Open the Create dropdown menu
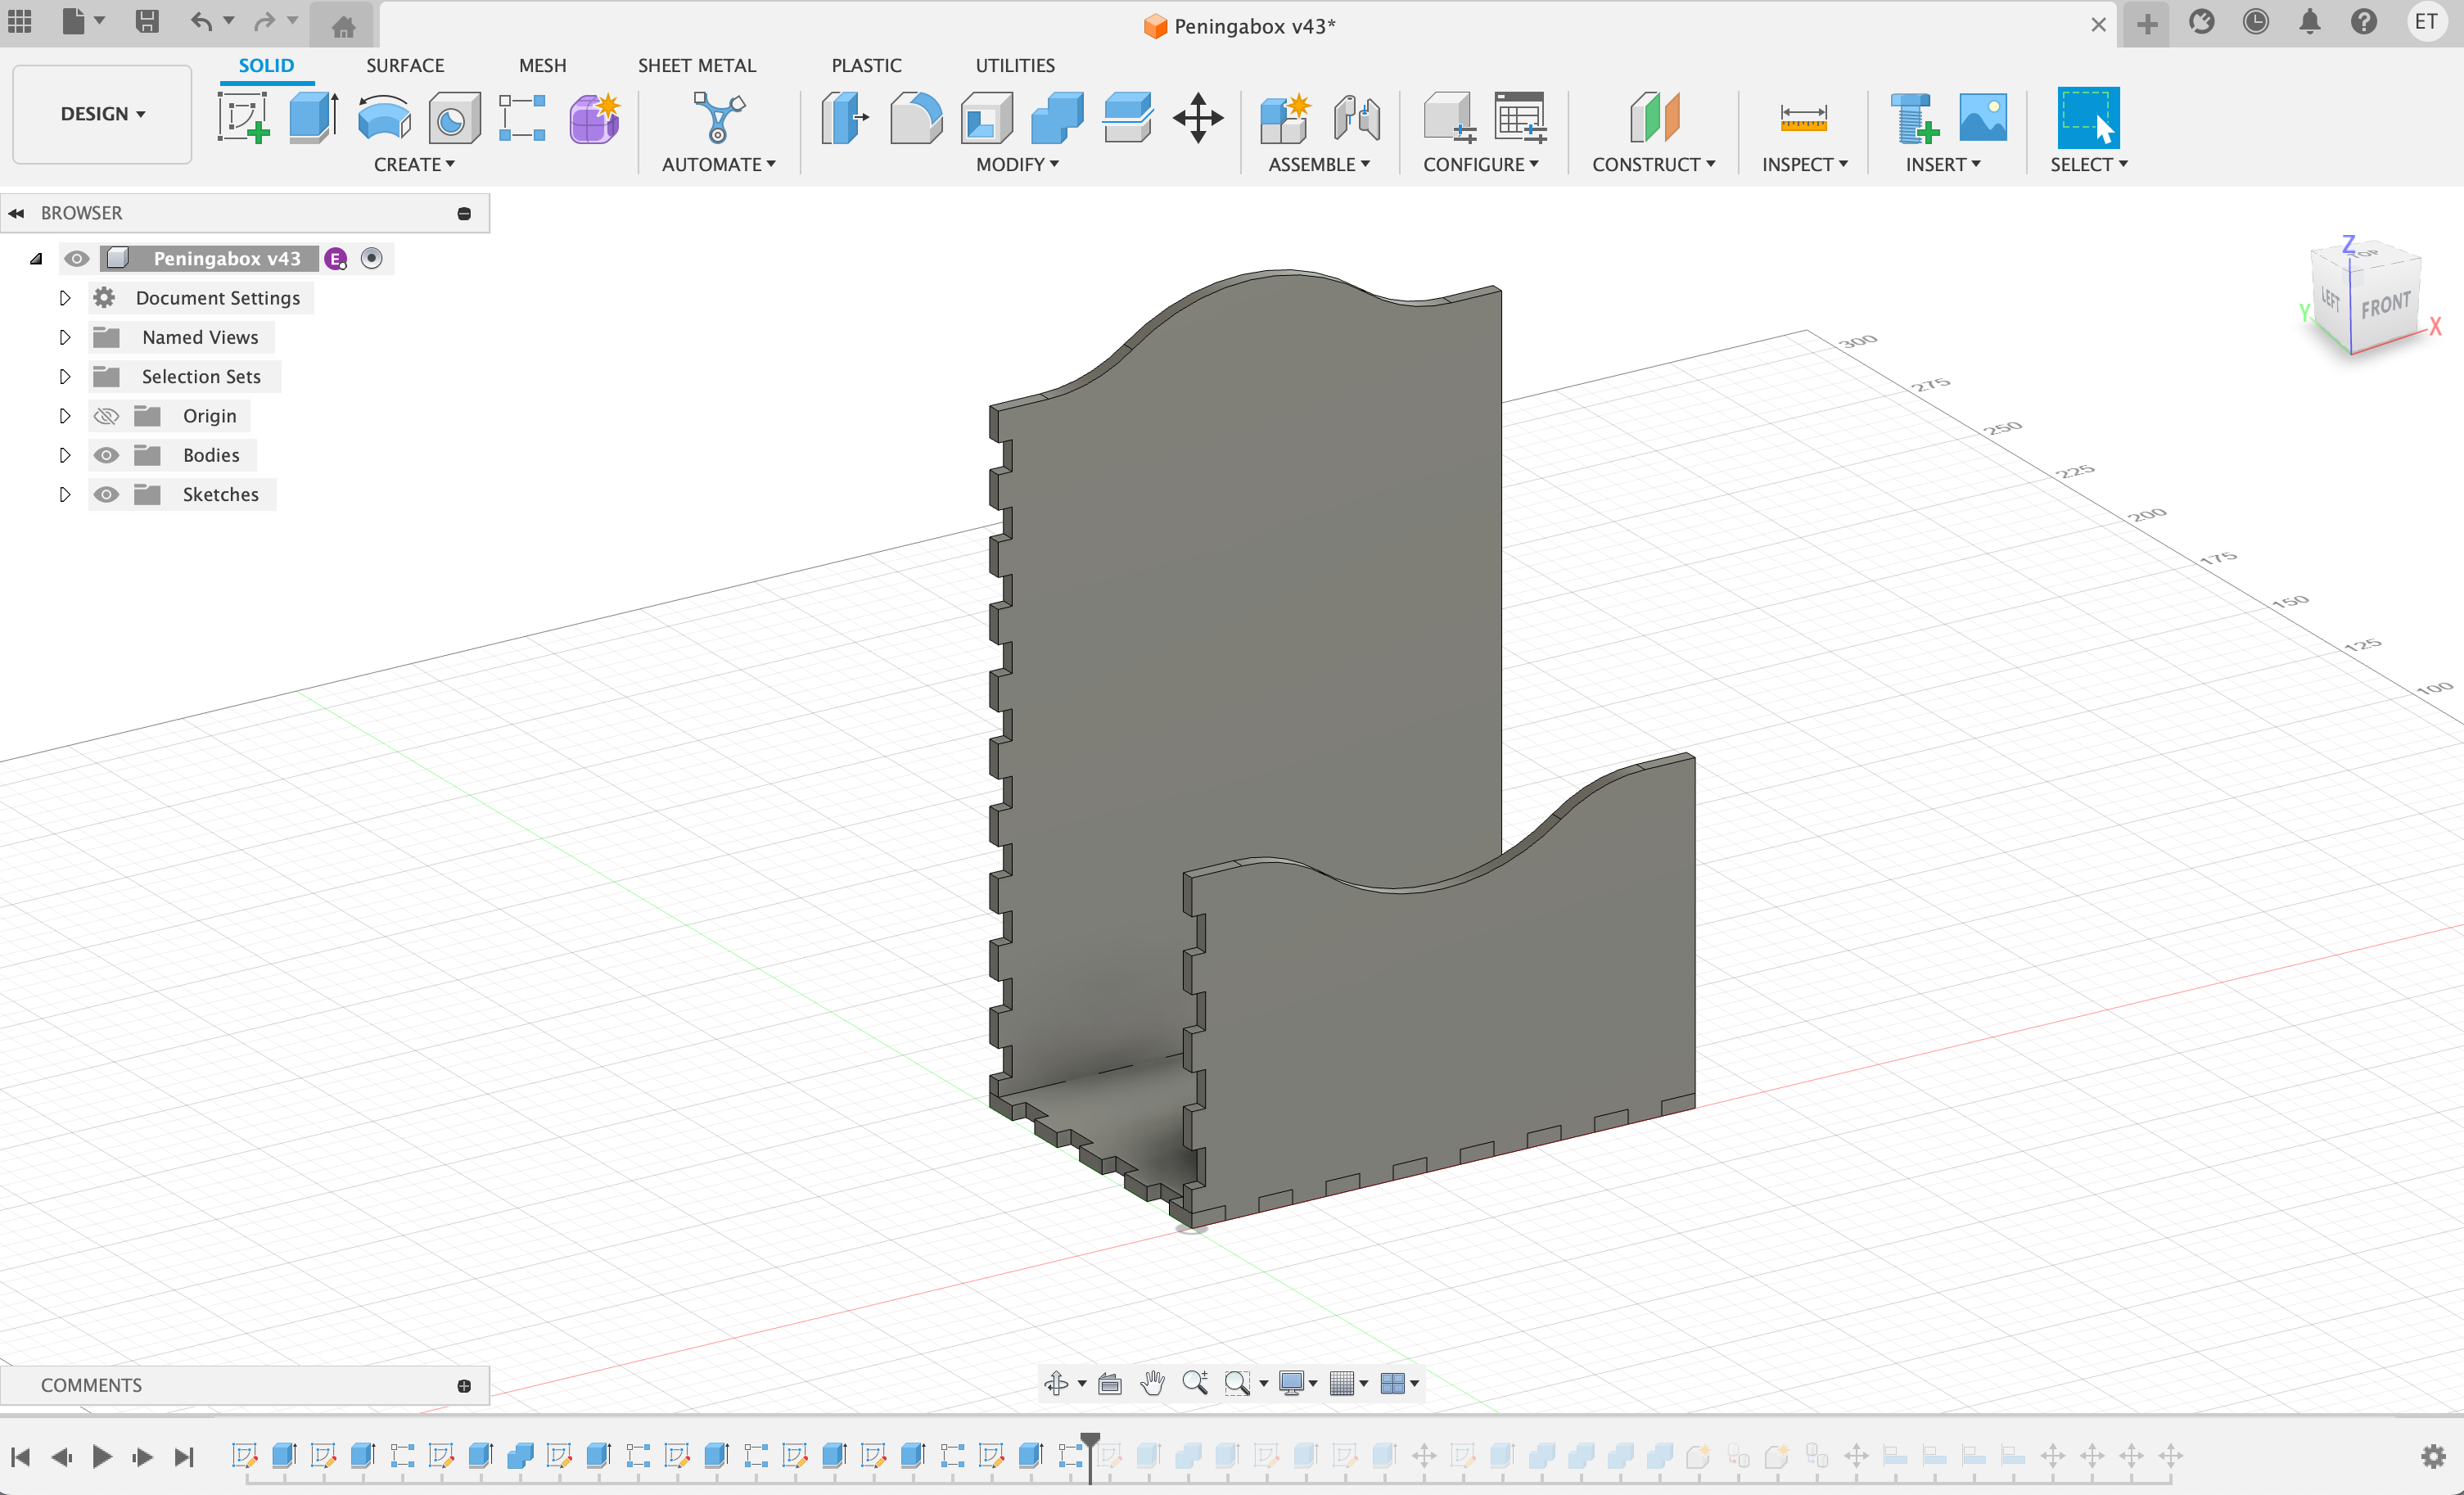Image resolution: width=2464 pixels, height=1495 pixels. [414, 164]
